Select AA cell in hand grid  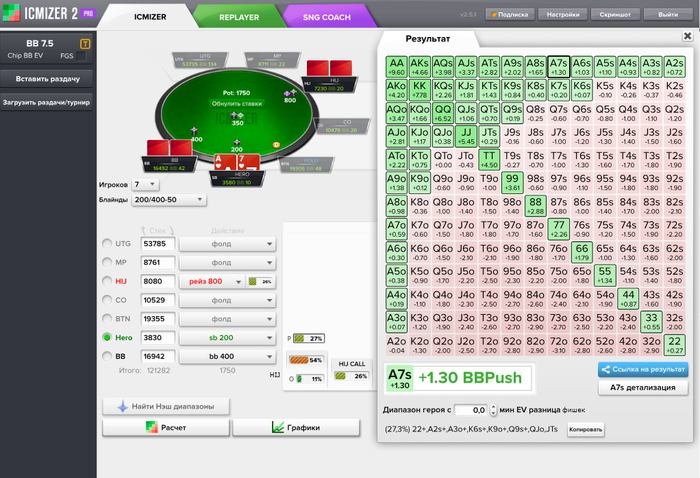point(396,67)
